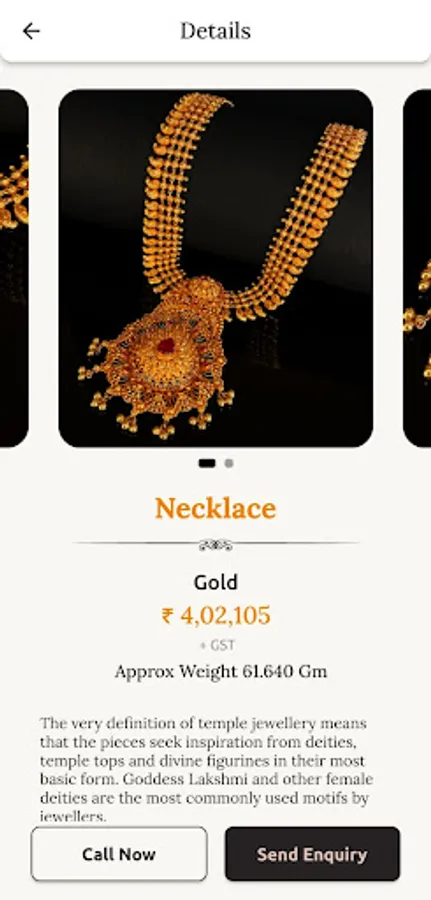Select the Approx Weight 61.640 Gm text
The width and height of the screenshot is (431, 900).
coord(221,671)
